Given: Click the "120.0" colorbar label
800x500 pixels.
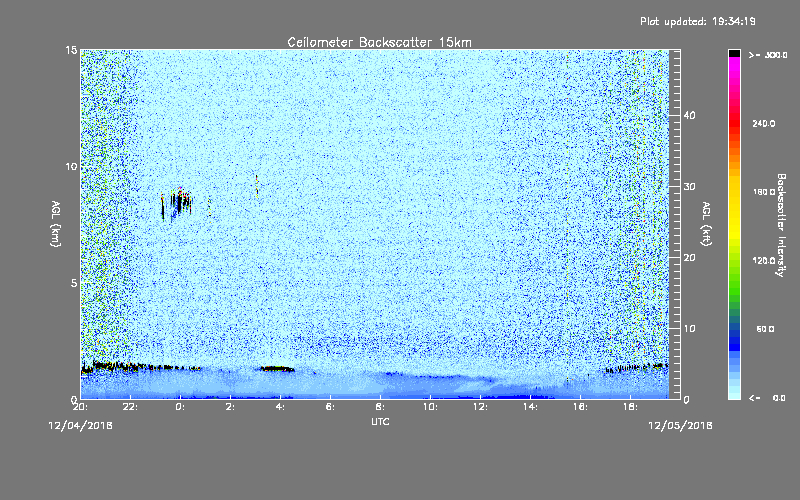Looking at the screenshot, I should click(764, 261).
